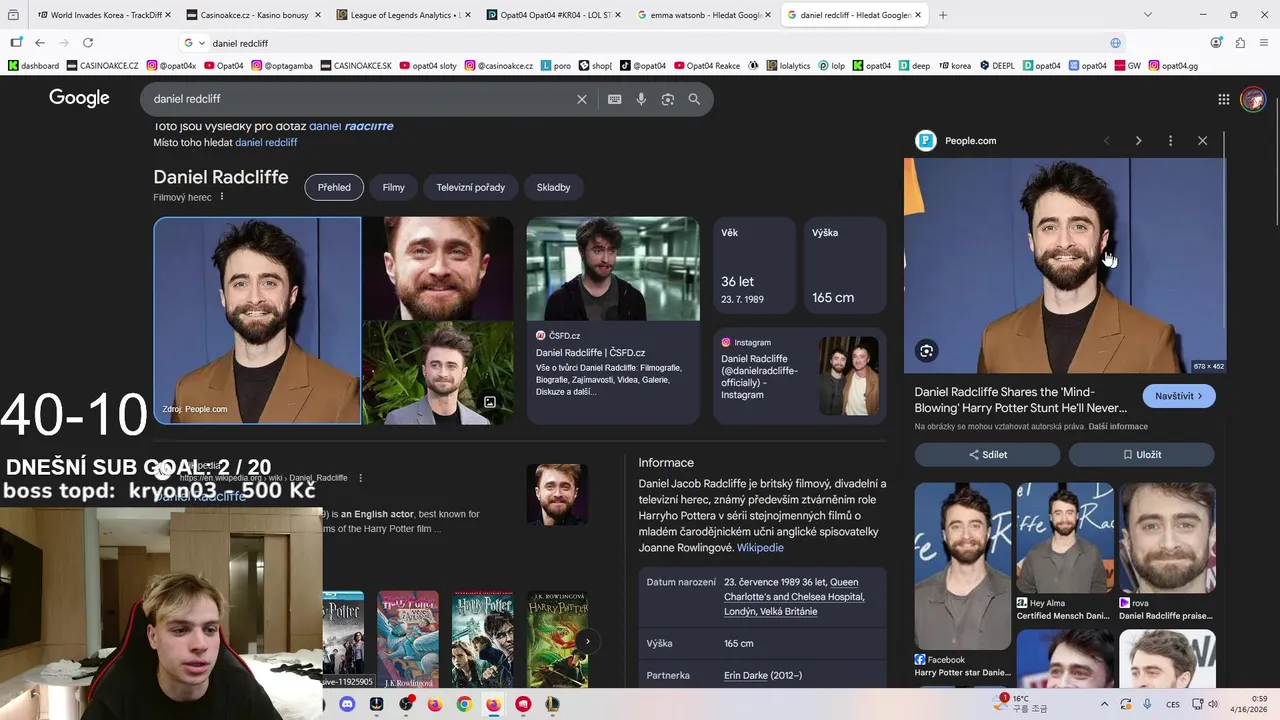This screenshot has height=720, width=1280.
Task: Open three-dot menu in image preview panel
Action: point(1170,141)
